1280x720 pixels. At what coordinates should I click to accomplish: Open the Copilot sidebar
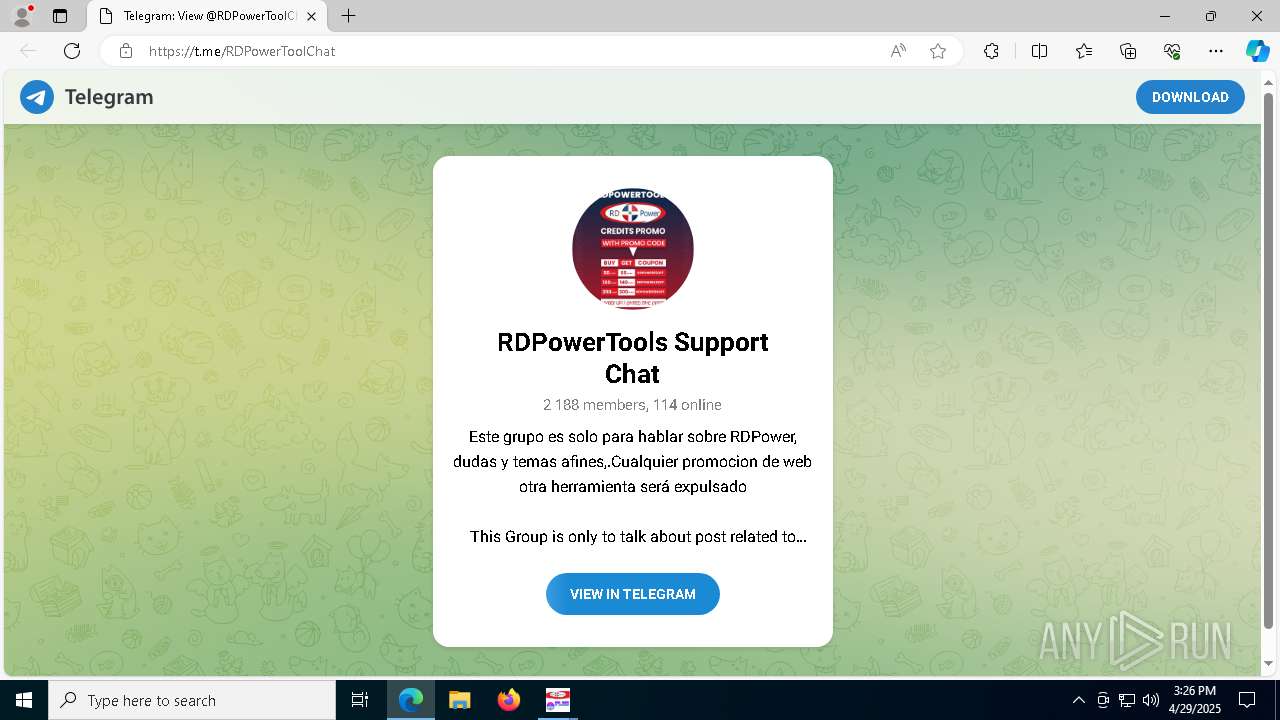tap(1257, 51)
